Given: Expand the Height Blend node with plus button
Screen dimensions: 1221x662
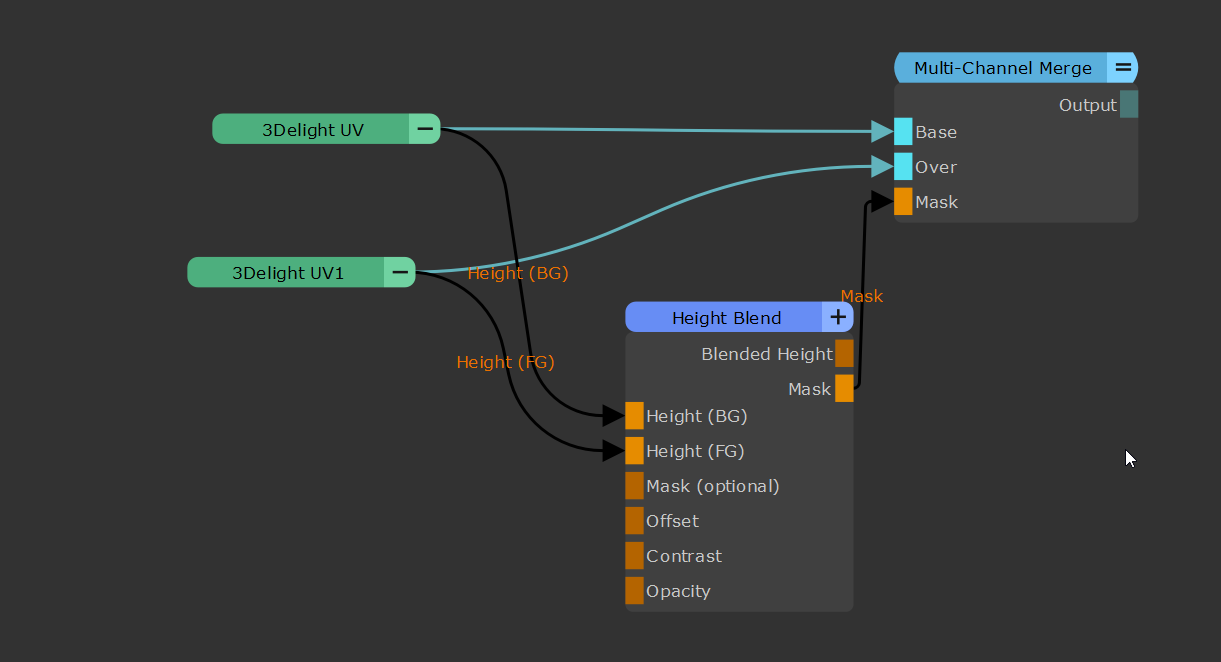Looking at the screenshot, I should (837, 317).
